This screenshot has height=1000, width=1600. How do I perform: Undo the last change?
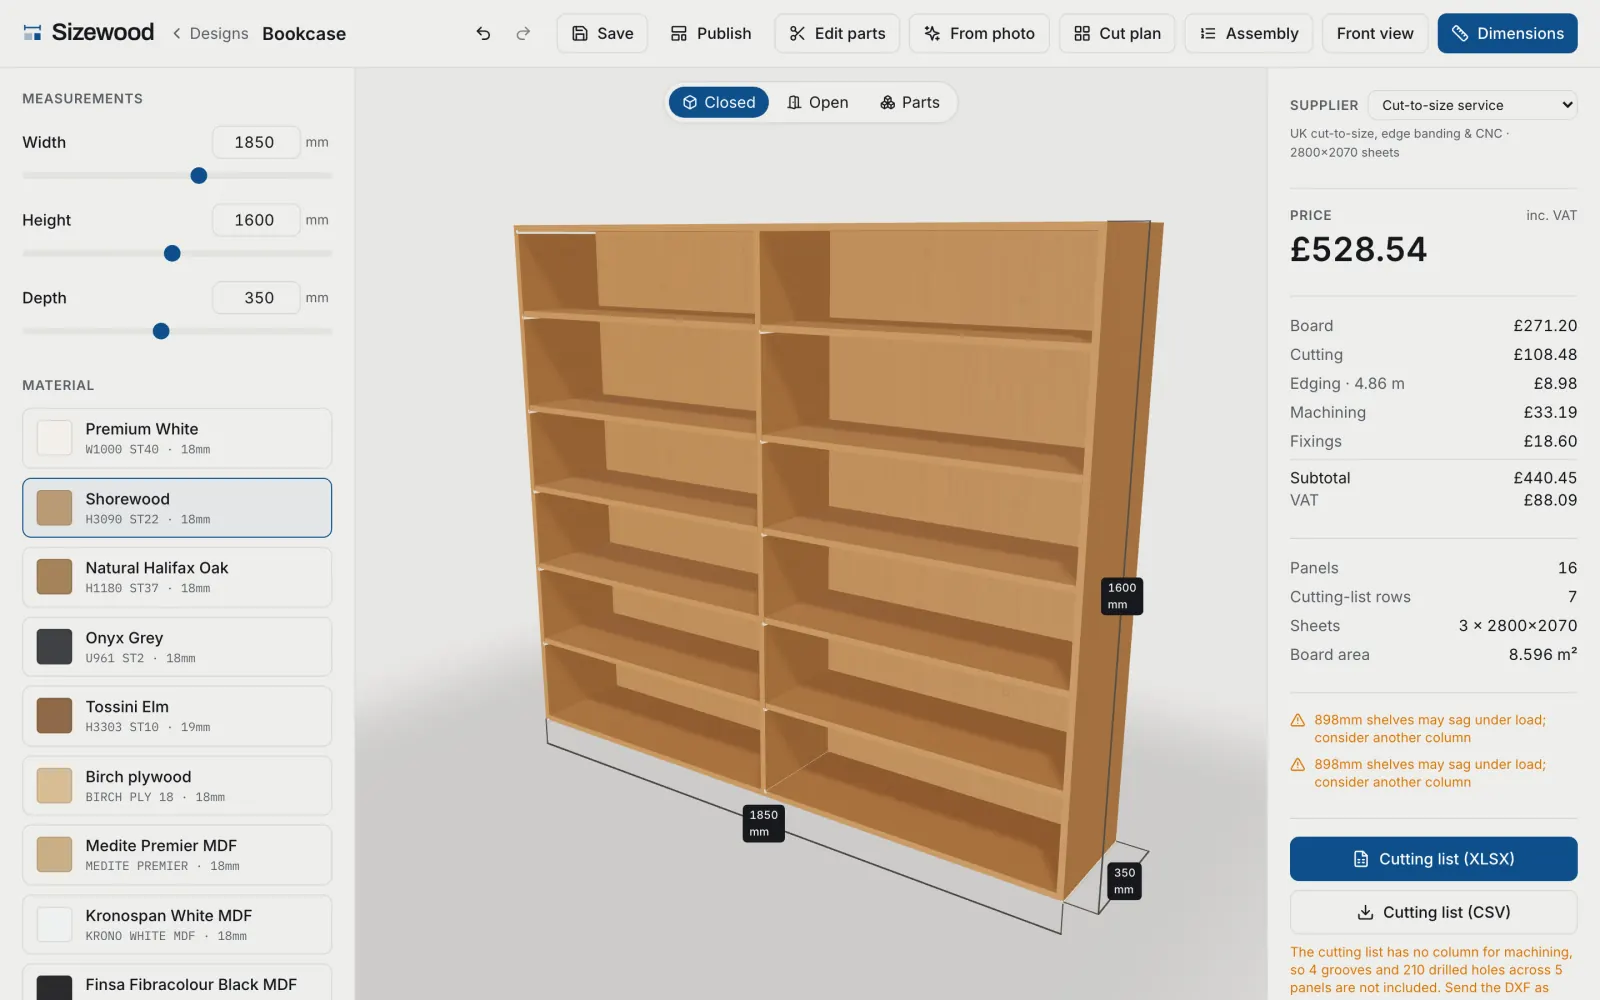pos(483,33)
